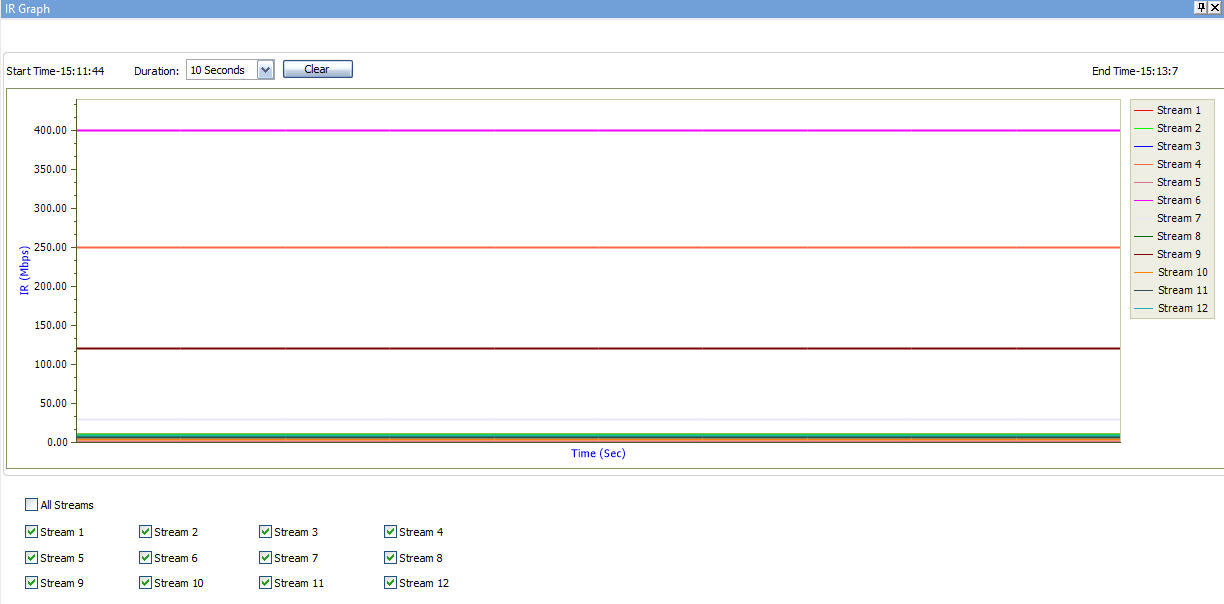1224x604 pixels.
Task: Click the 250.00 axis value
Action: tap(50, 247)
